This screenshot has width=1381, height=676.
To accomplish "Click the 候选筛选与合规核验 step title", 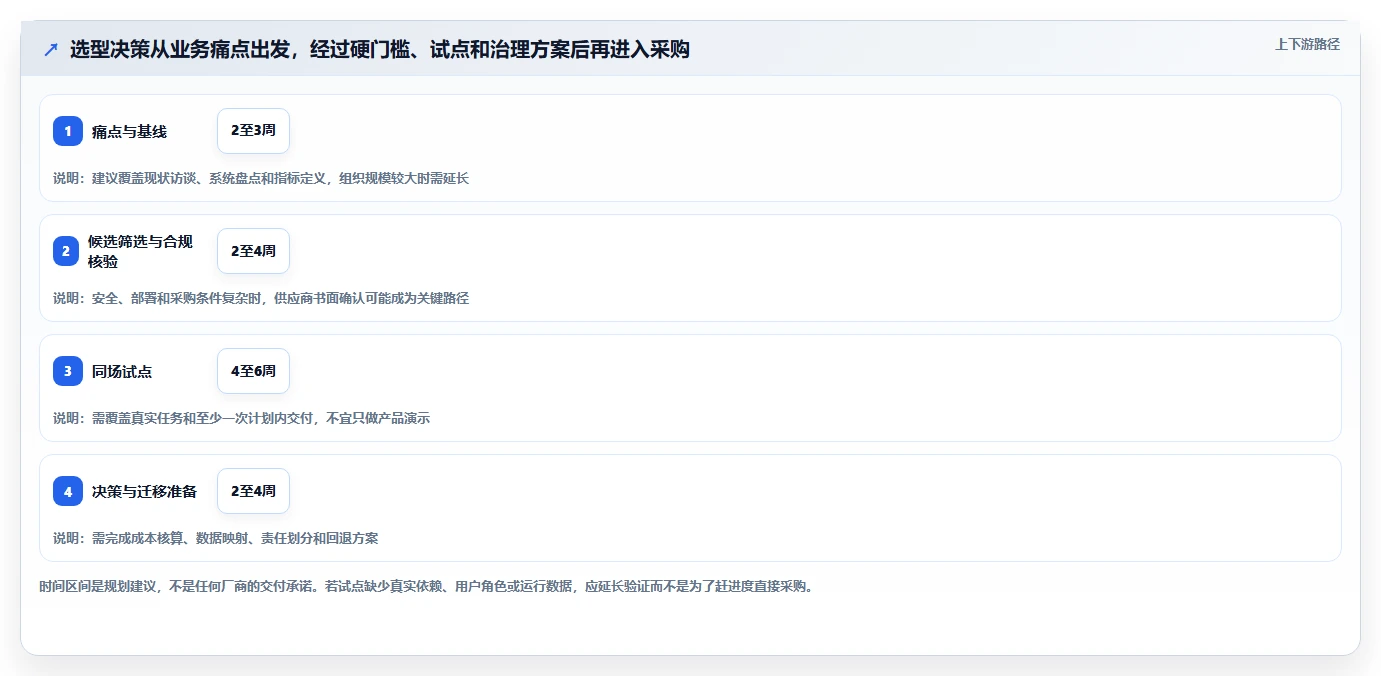I will point(140,251).
